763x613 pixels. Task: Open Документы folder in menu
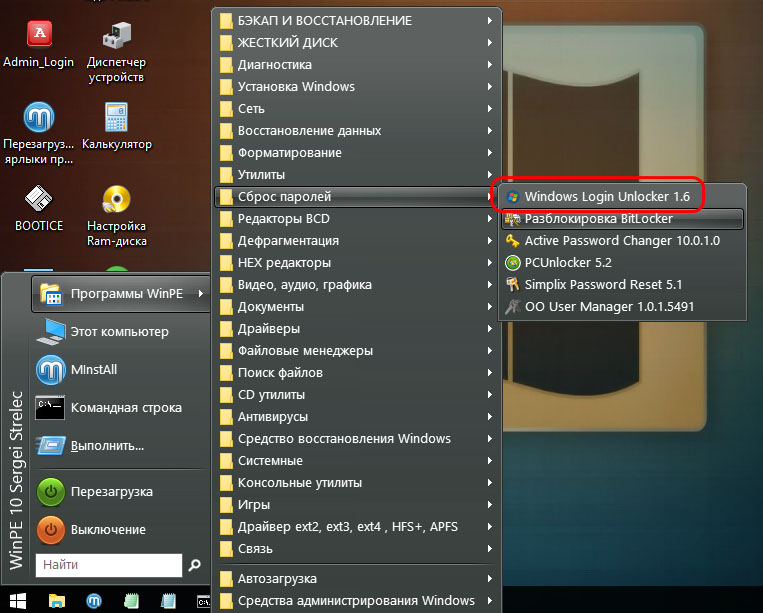coord(358,306)
